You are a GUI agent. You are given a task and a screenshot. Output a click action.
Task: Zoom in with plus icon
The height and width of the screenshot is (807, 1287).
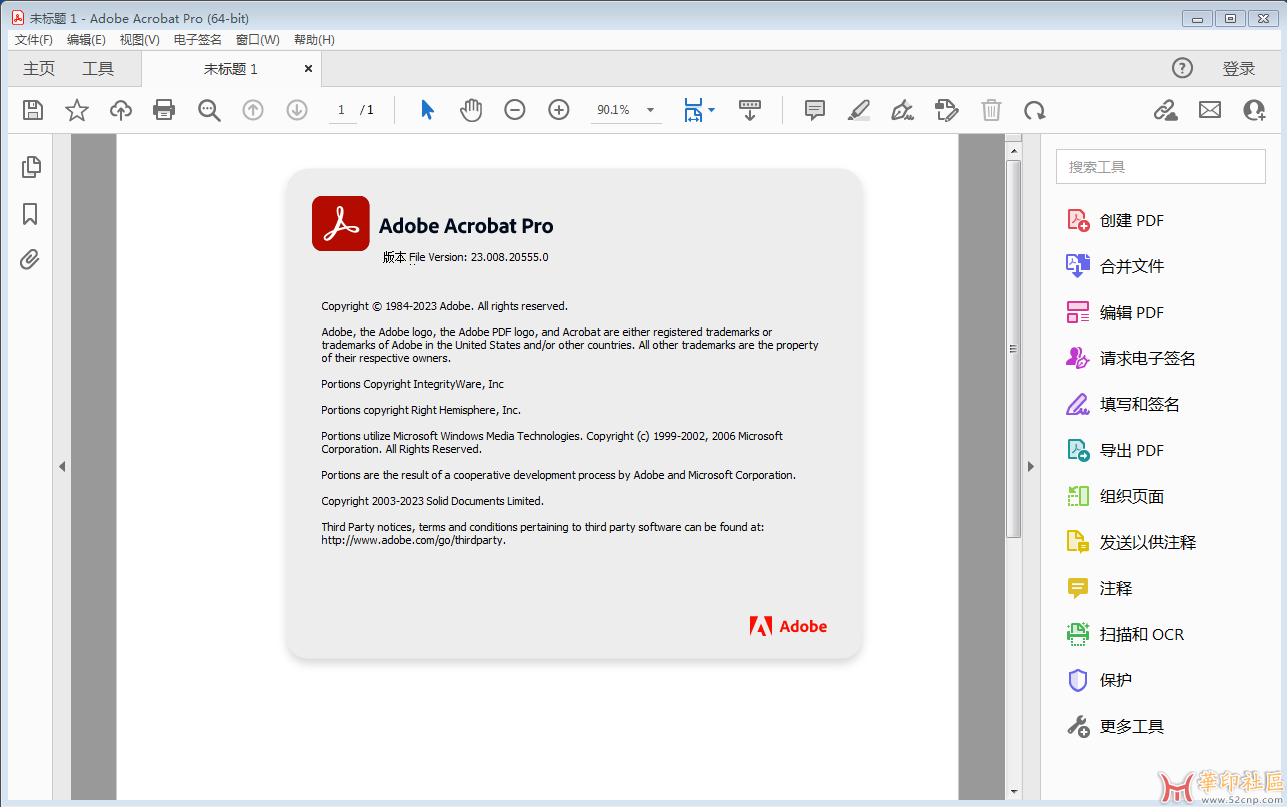559,110
